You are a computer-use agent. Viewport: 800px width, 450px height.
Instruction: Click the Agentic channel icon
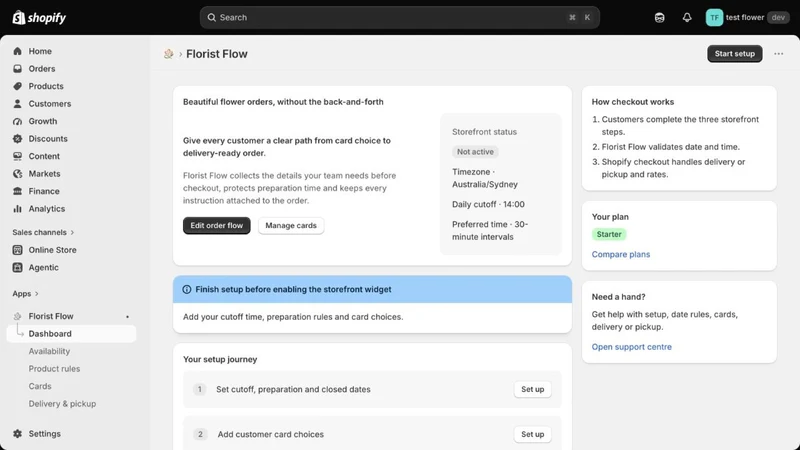coord(17,267)
